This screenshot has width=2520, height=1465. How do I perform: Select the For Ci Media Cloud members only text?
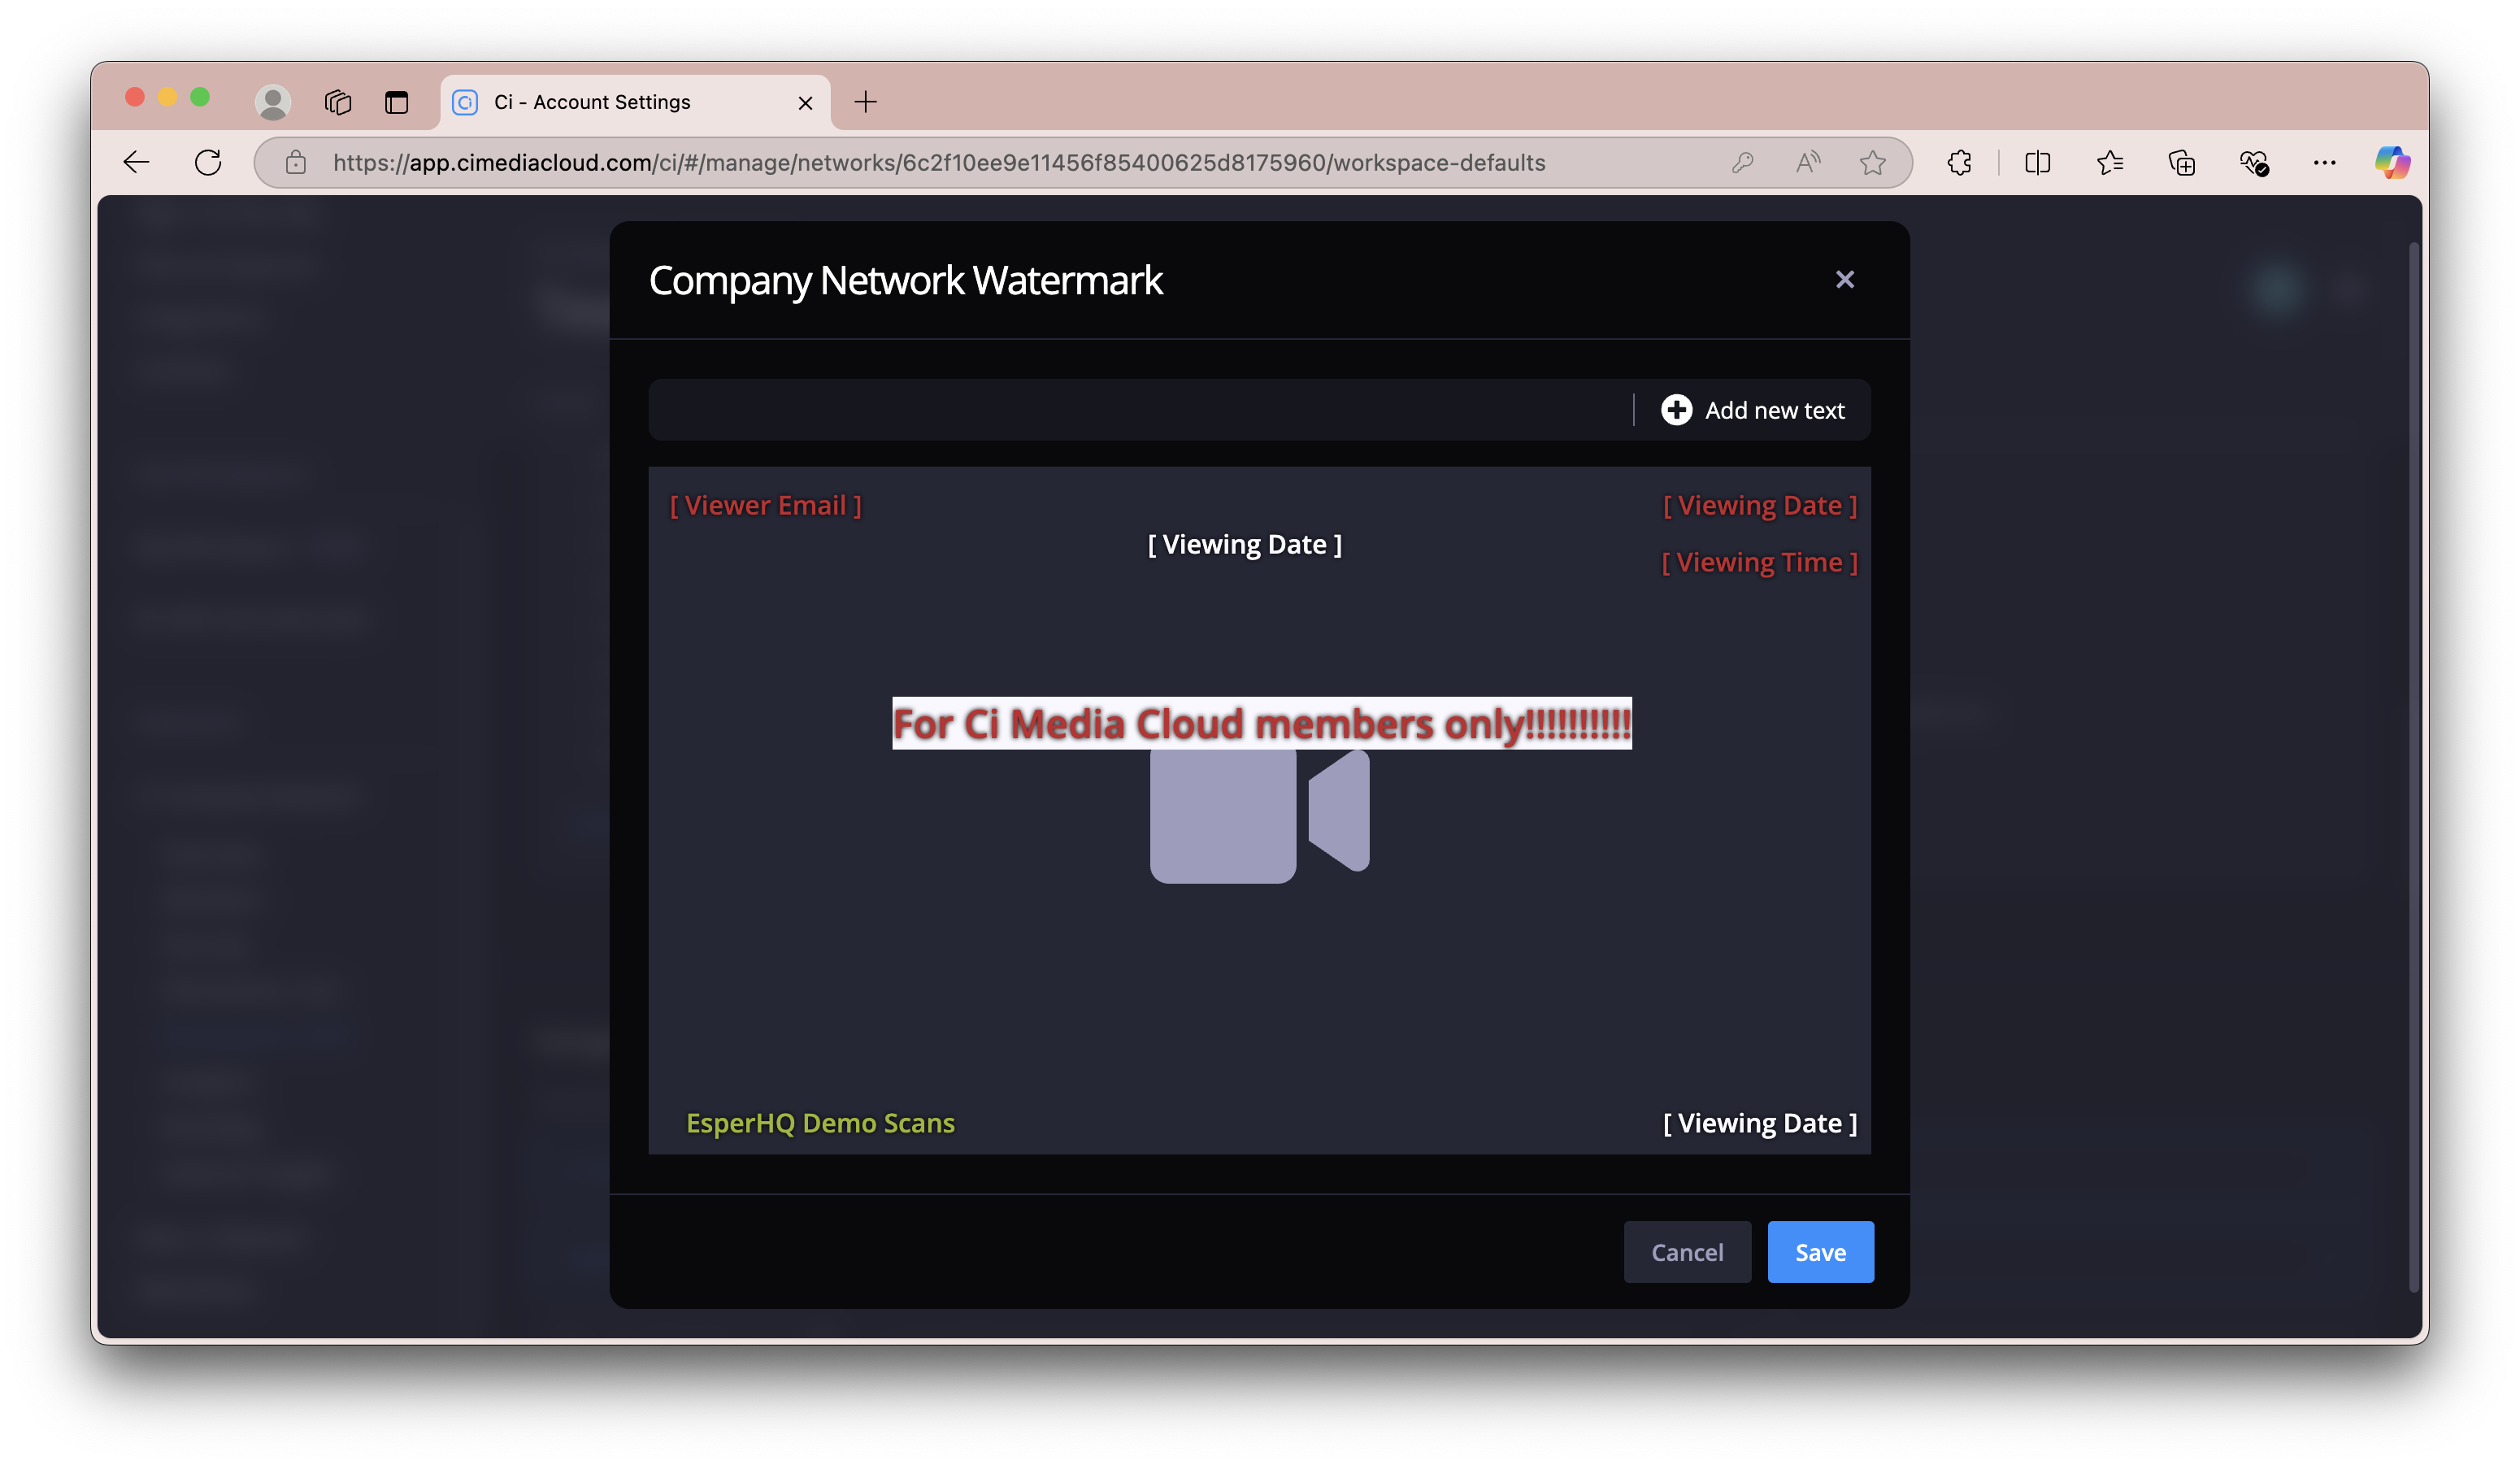click(1261, 723)
